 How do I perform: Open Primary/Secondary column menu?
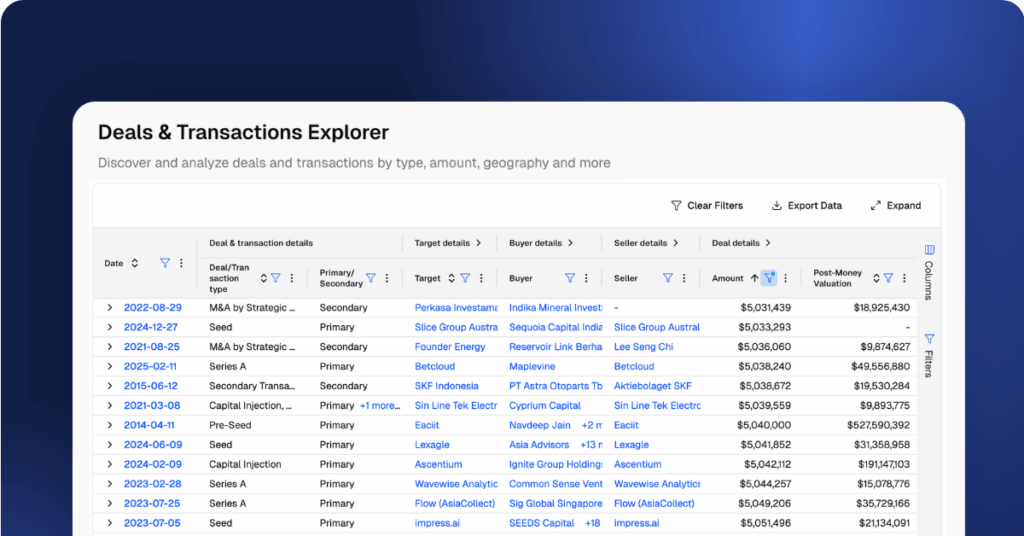(387, 278)
